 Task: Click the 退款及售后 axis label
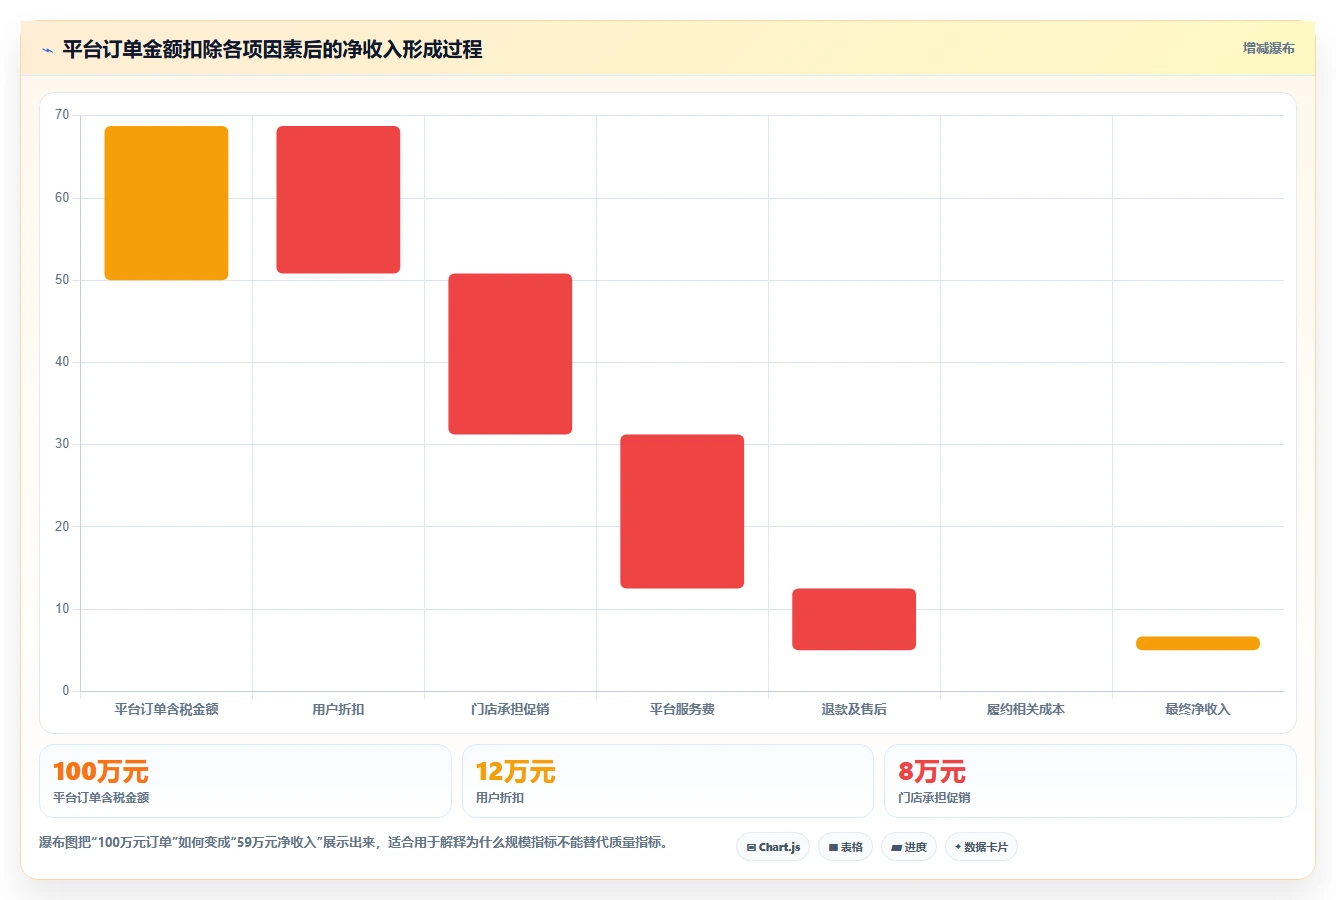[x=854, y=709]
